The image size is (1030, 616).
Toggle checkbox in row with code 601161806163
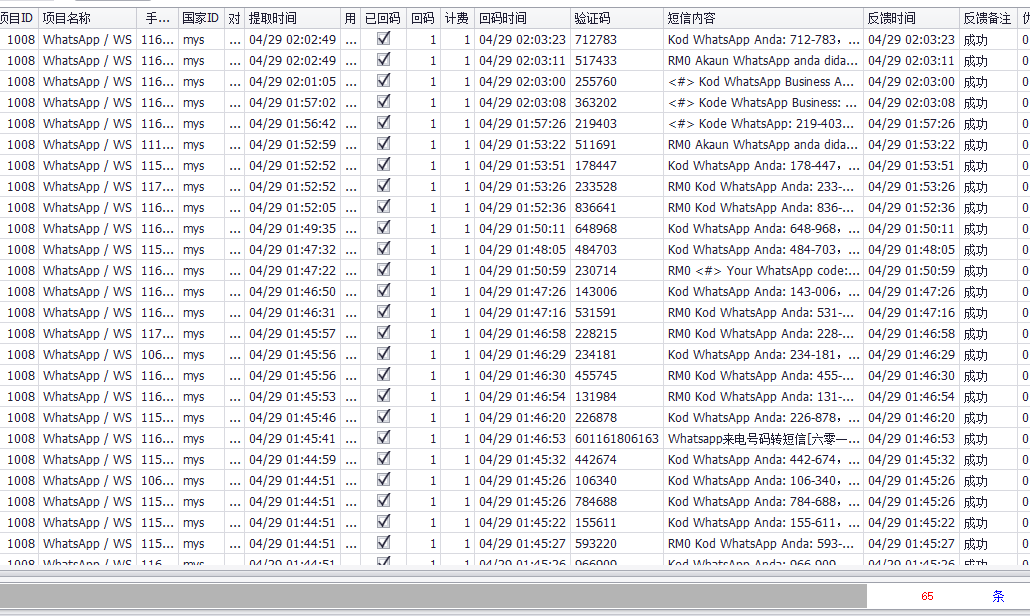point(384,438)
